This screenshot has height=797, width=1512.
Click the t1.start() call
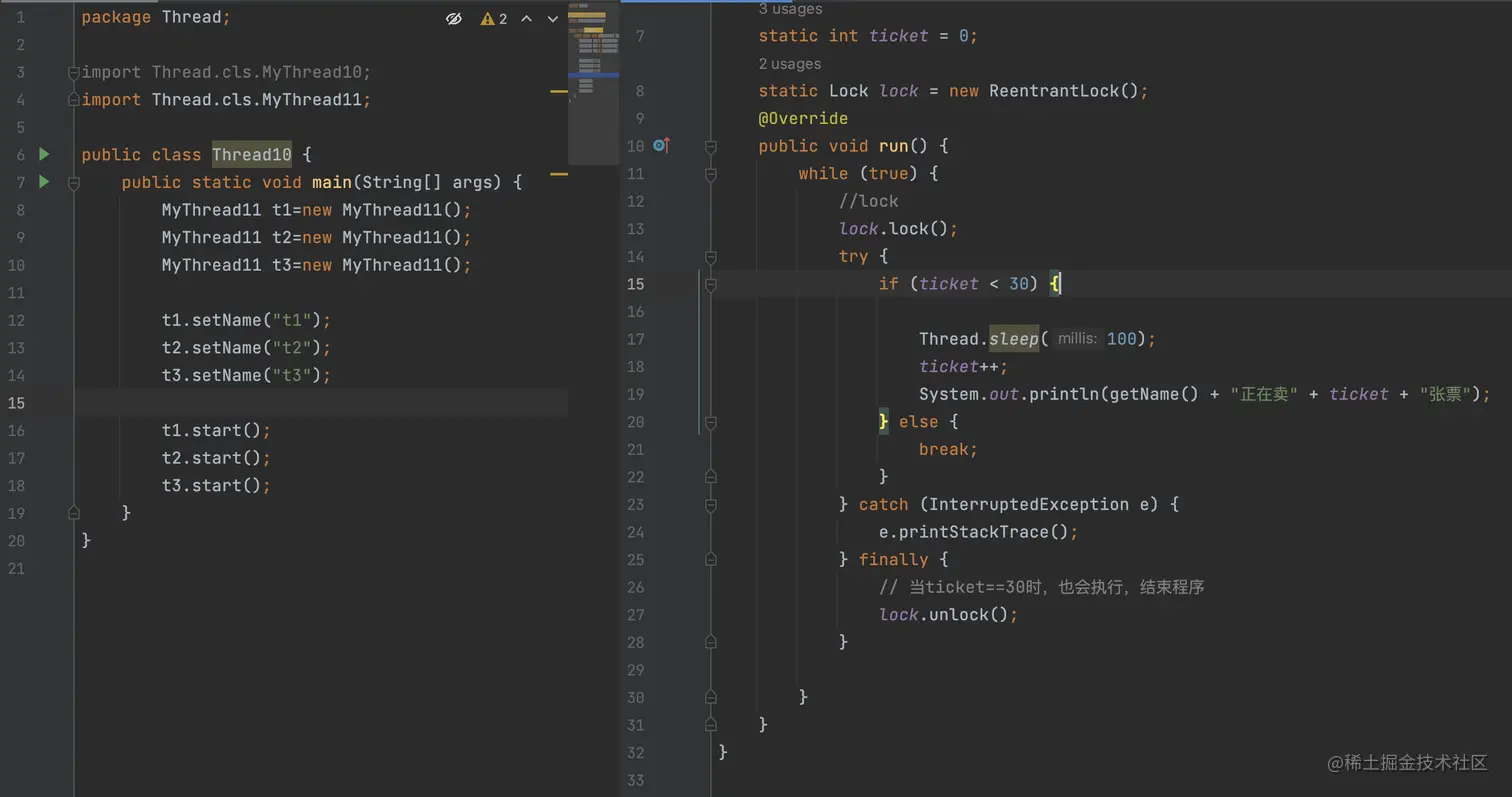tap(216, 430)
